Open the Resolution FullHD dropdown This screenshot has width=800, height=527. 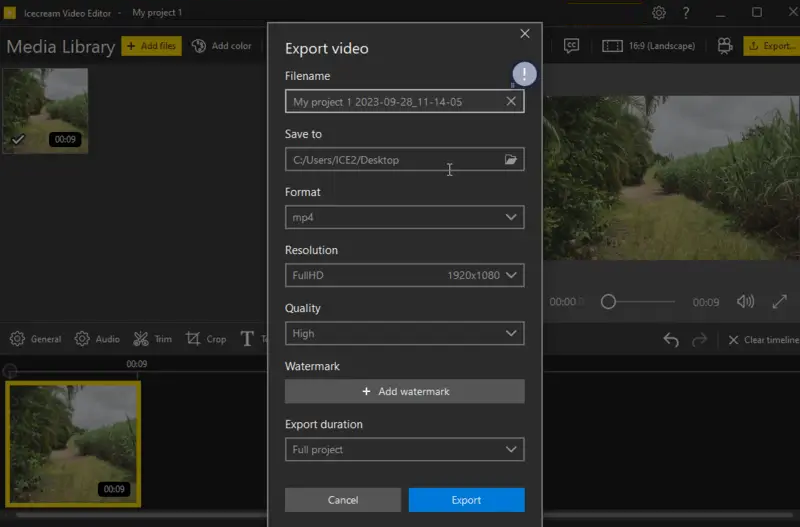404,276
